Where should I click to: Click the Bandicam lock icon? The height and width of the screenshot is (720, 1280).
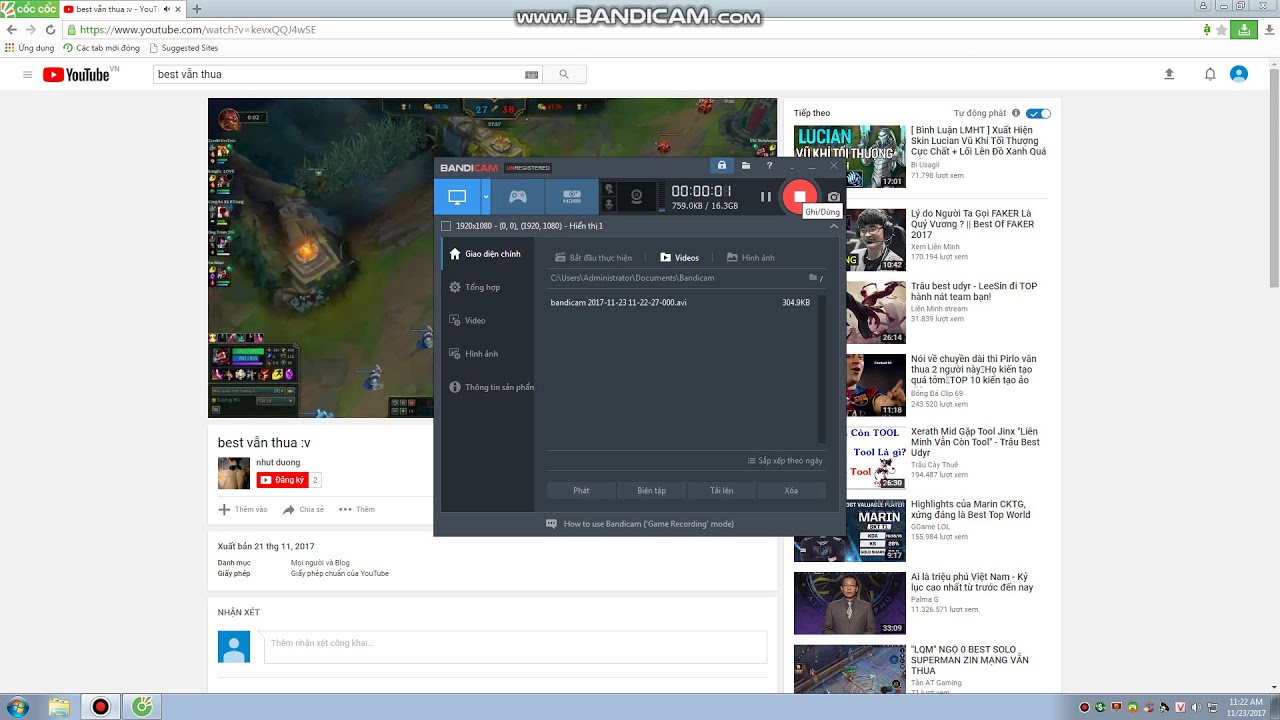(721, 166)
